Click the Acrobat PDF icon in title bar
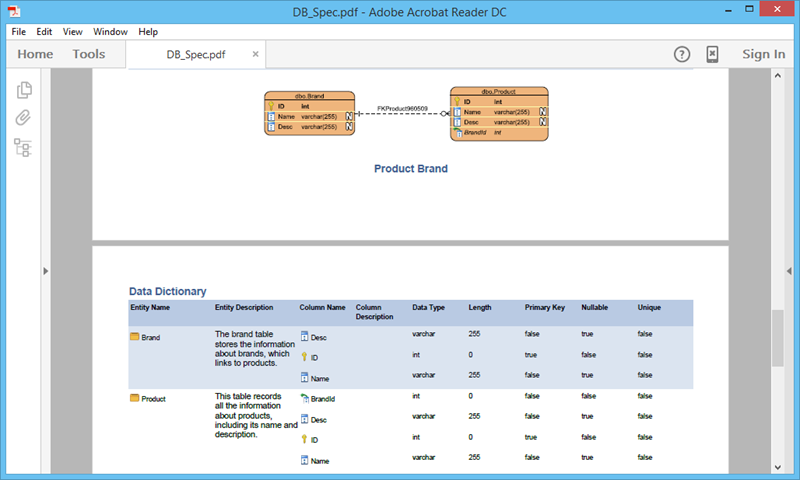Image resolution: width=800 pixels, height=480 pixels. (x=14, y=11)
